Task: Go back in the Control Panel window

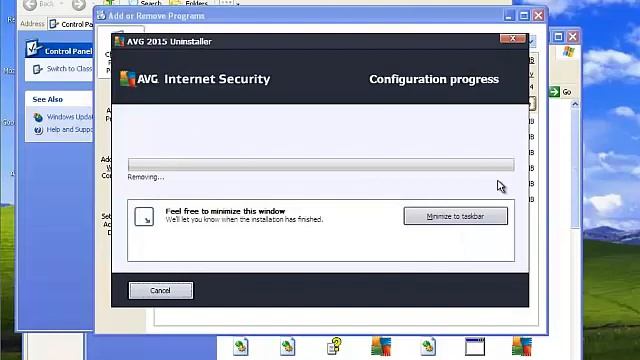Action: (x=39, y=4)
